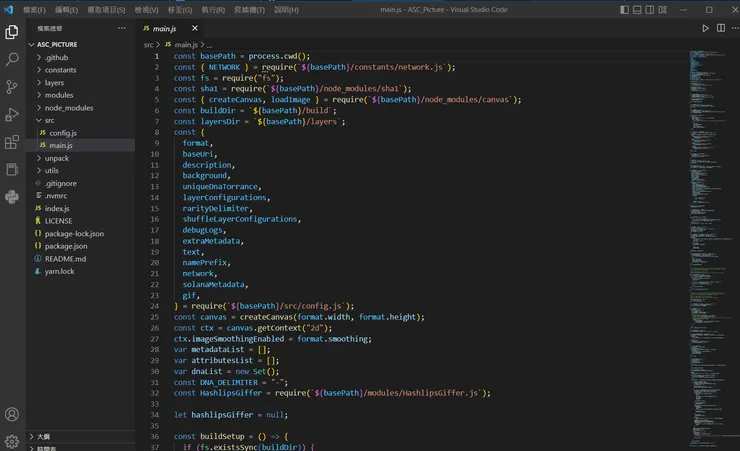Screen dimensions: 740x451
Task: Open the 檢視(V) menu
Action: pyautogui.click(x=146, y=9)
